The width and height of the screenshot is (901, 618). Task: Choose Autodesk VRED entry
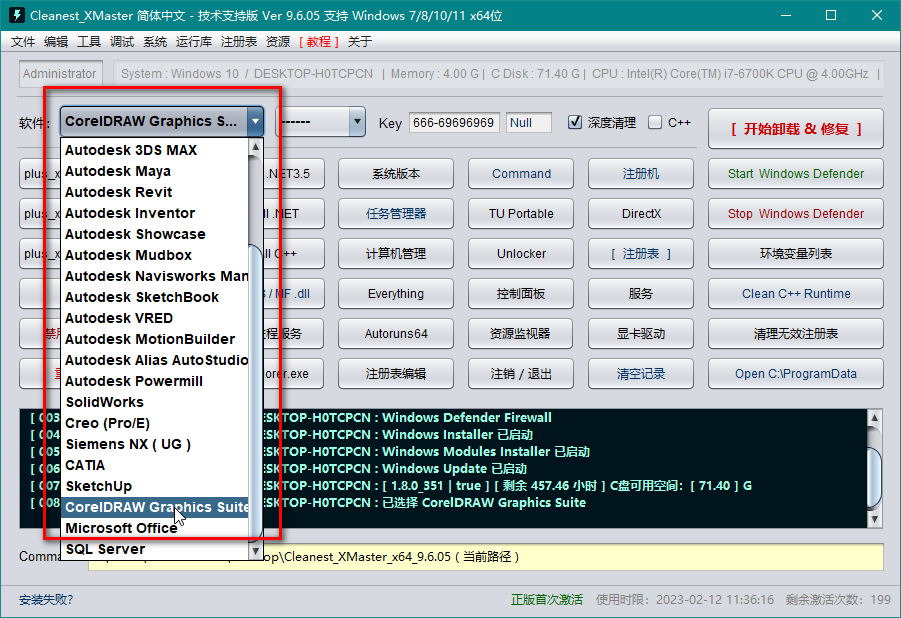click(x=155, y=318)
